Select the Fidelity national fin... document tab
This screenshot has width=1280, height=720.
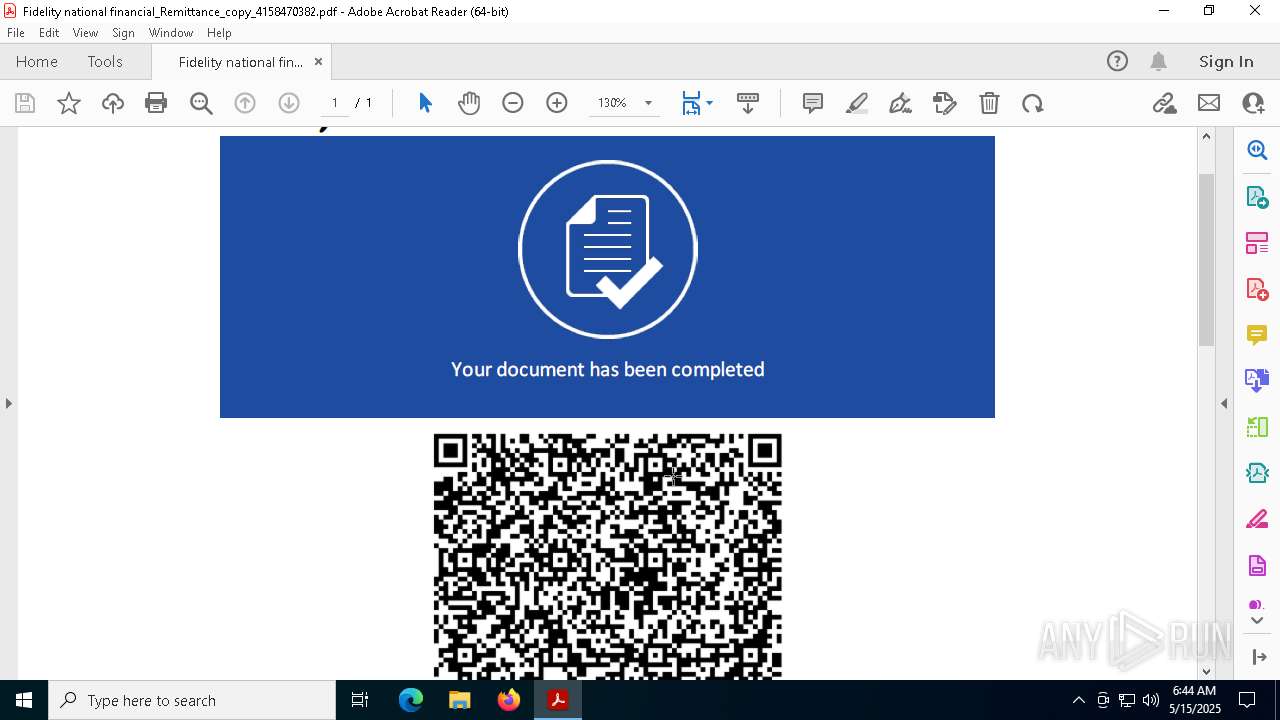click(x=240, y=62)
